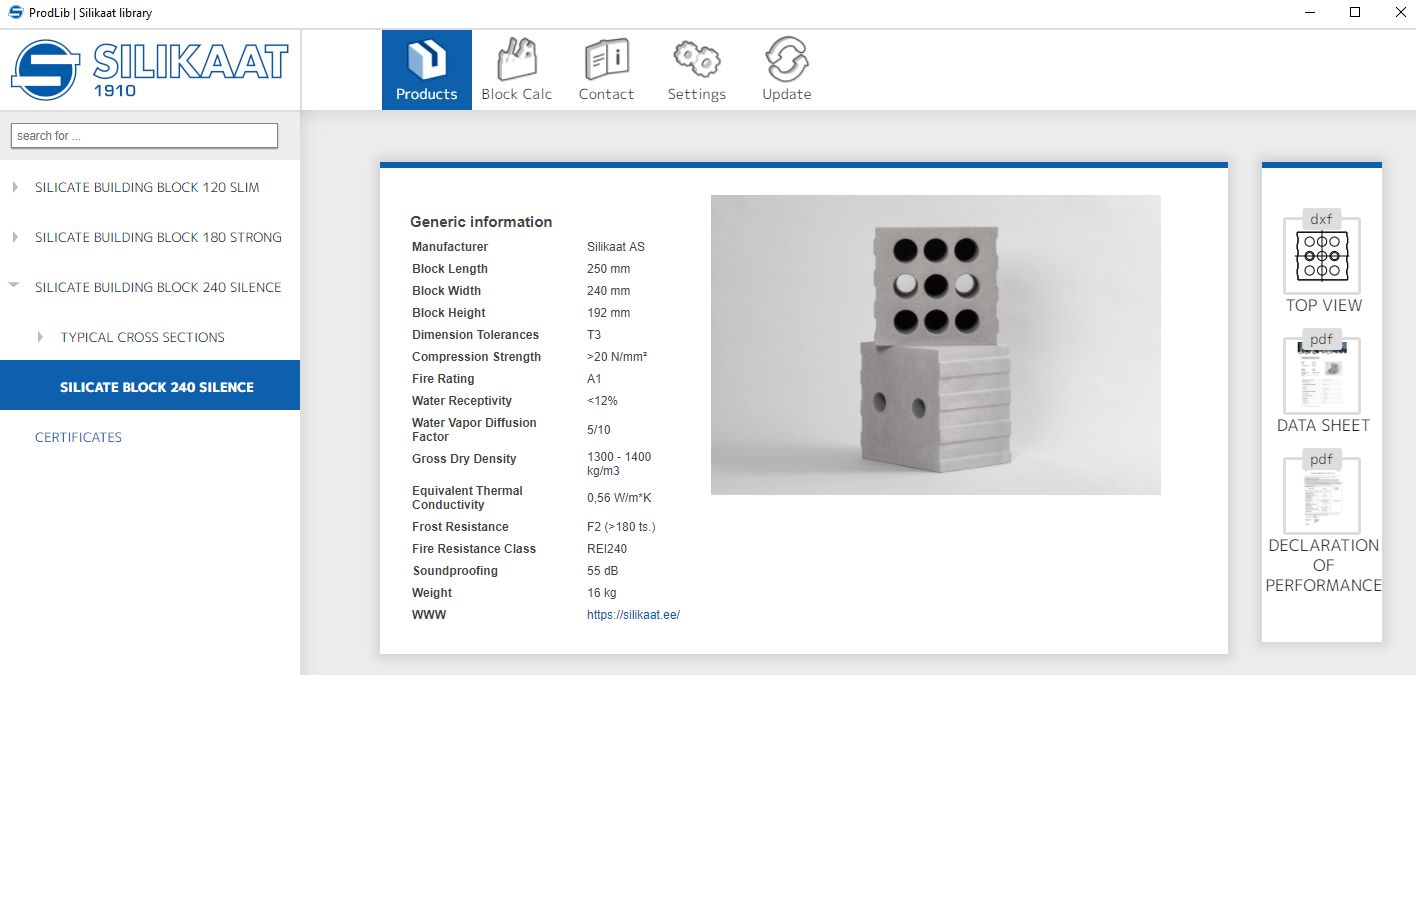1416x919 pixels.
Task: Expand Silicate Building Block 120 Slim arrow
Action: [15, 187]
